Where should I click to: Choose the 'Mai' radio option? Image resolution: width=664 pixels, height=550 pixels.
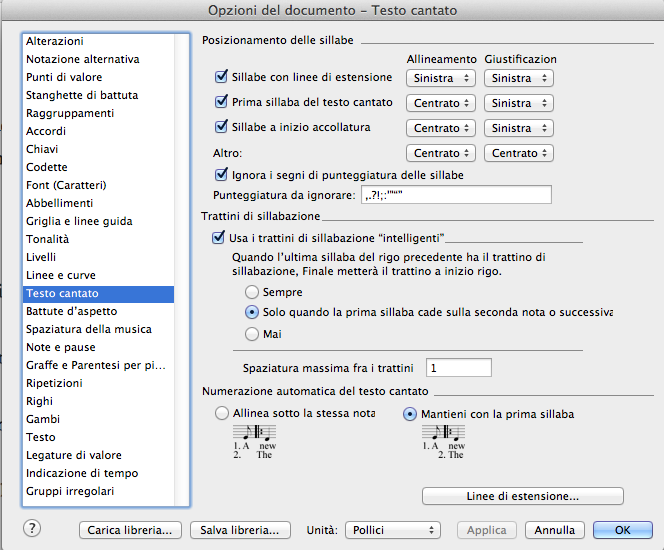pos(251,334)
